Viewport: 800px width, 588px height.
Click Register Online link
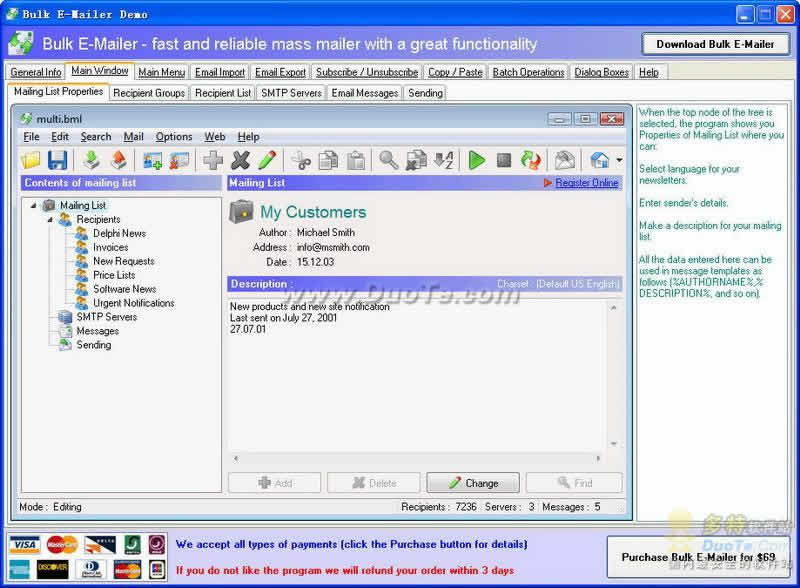587,183
